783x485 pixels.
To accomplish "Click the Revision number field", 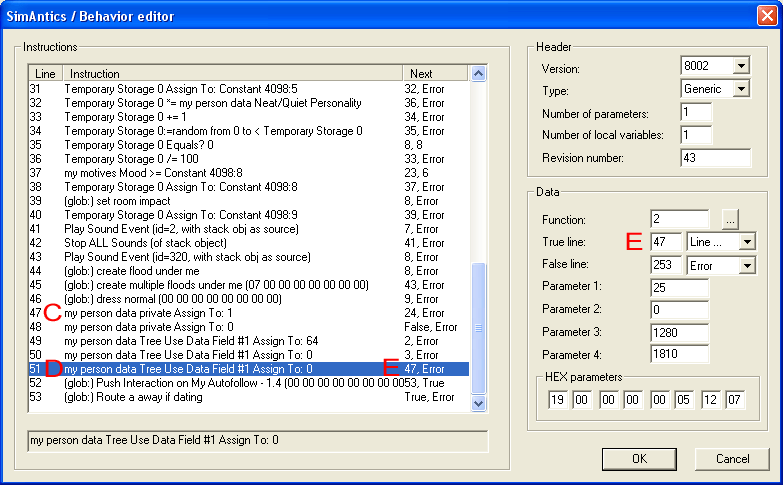I will (715, 158).
